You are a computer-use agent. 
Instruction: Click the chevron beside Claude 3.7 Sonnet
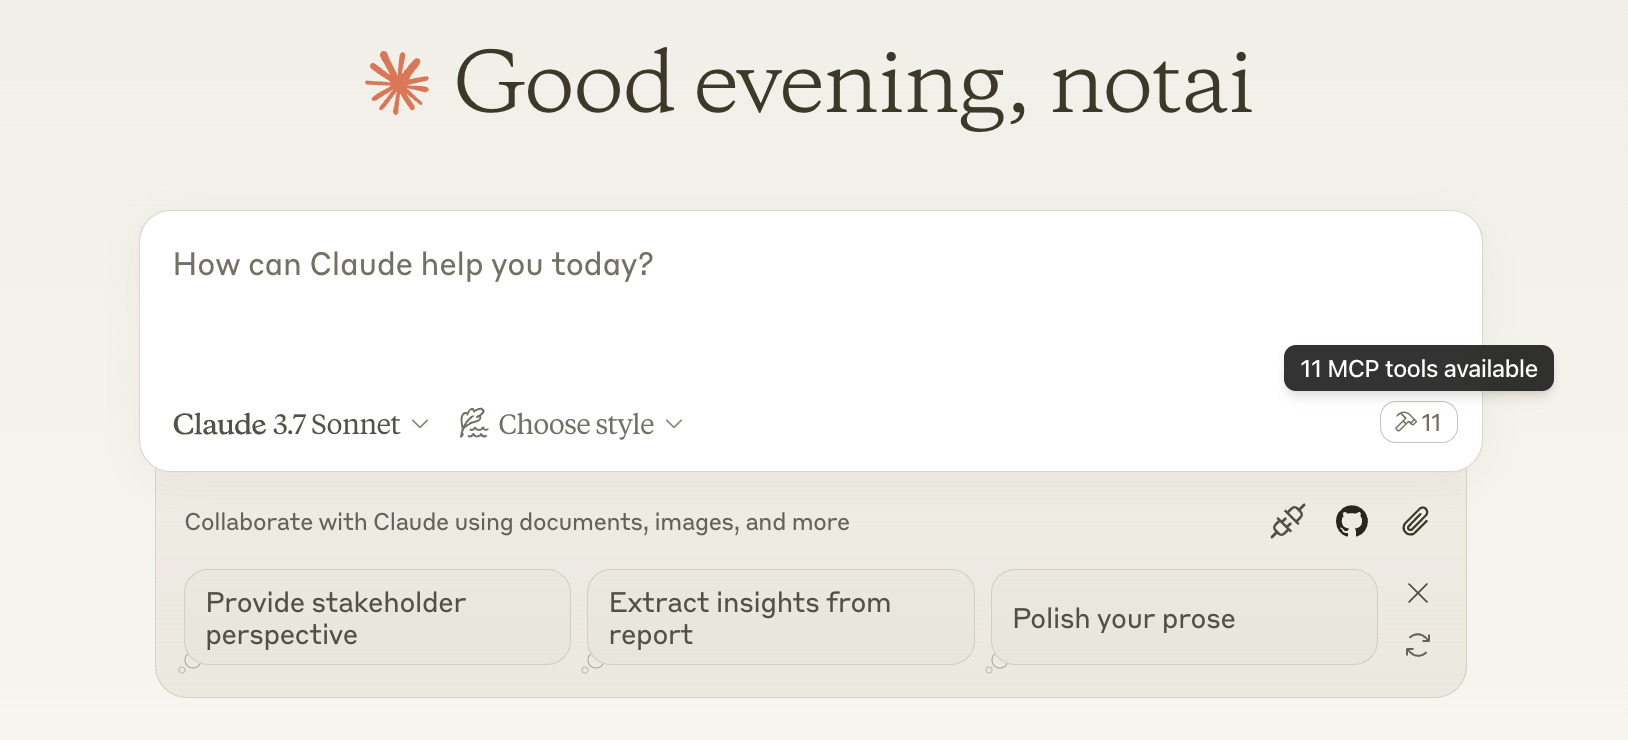[421, 424]
